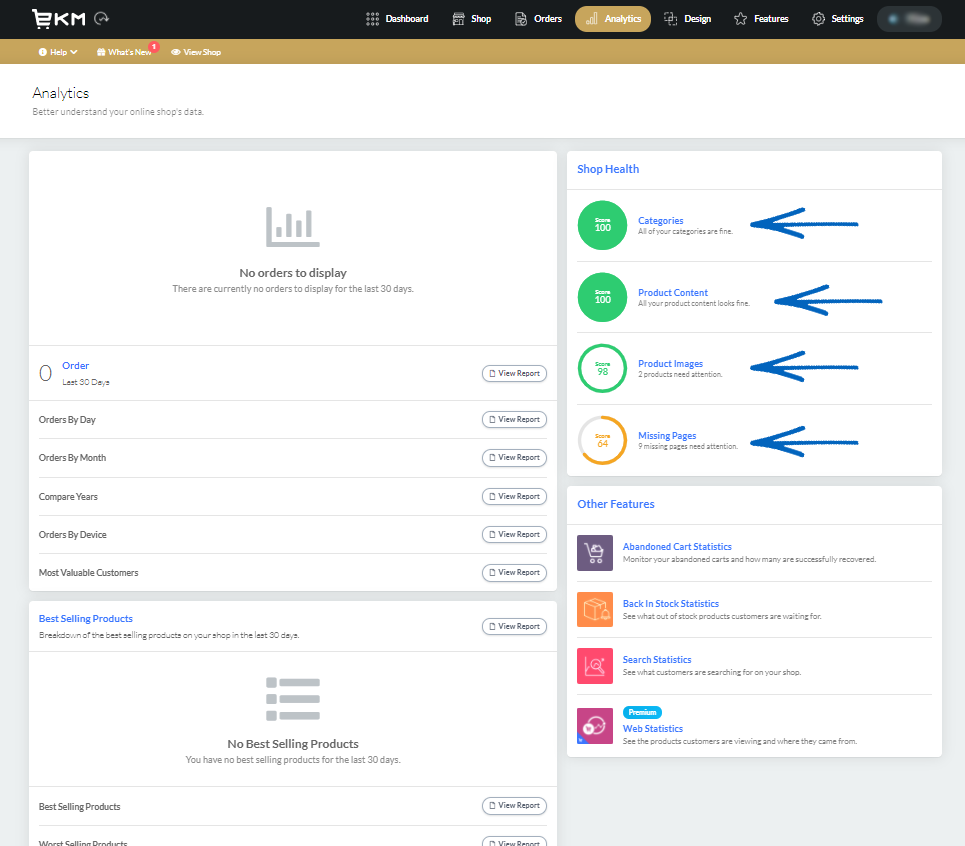The height and width of the screenshot is (846, 965).
Task: Switch to the Analytics tab
Action: click(x=612, y=18)
